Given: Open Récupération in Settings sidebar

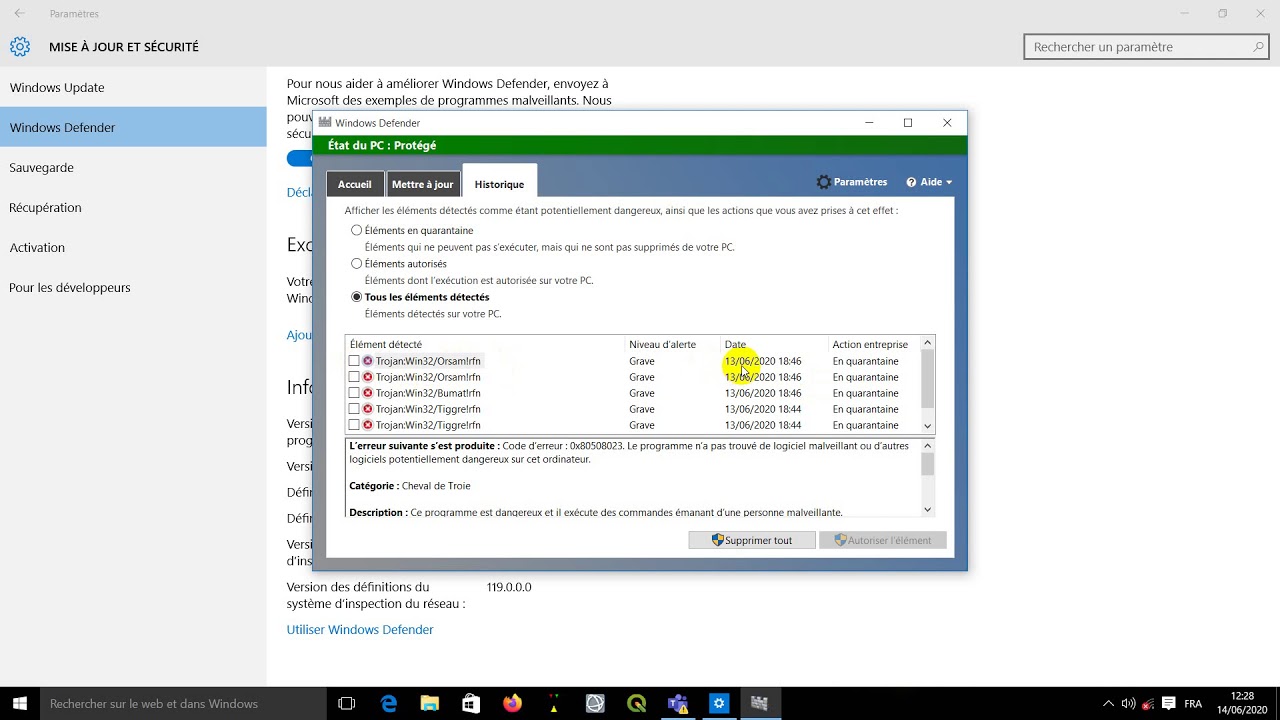Looking at the screenshot, I should 133,207.
